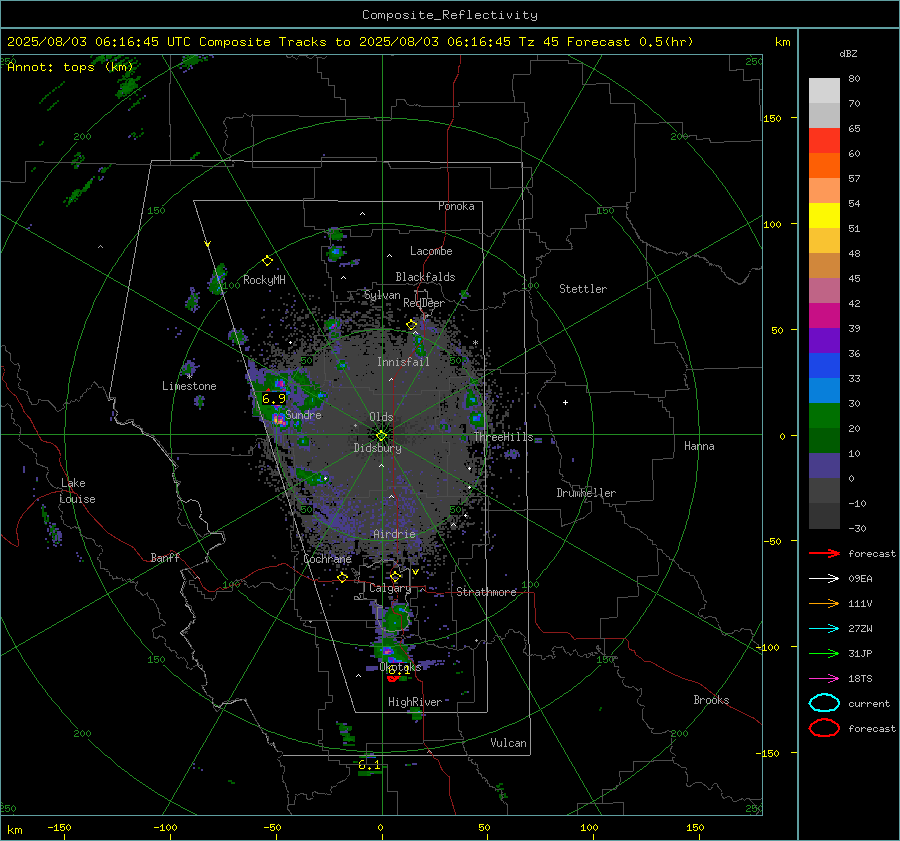Click the HighRiver label
900x841 pixels.
pyautogui.click(x=415, y=702)
